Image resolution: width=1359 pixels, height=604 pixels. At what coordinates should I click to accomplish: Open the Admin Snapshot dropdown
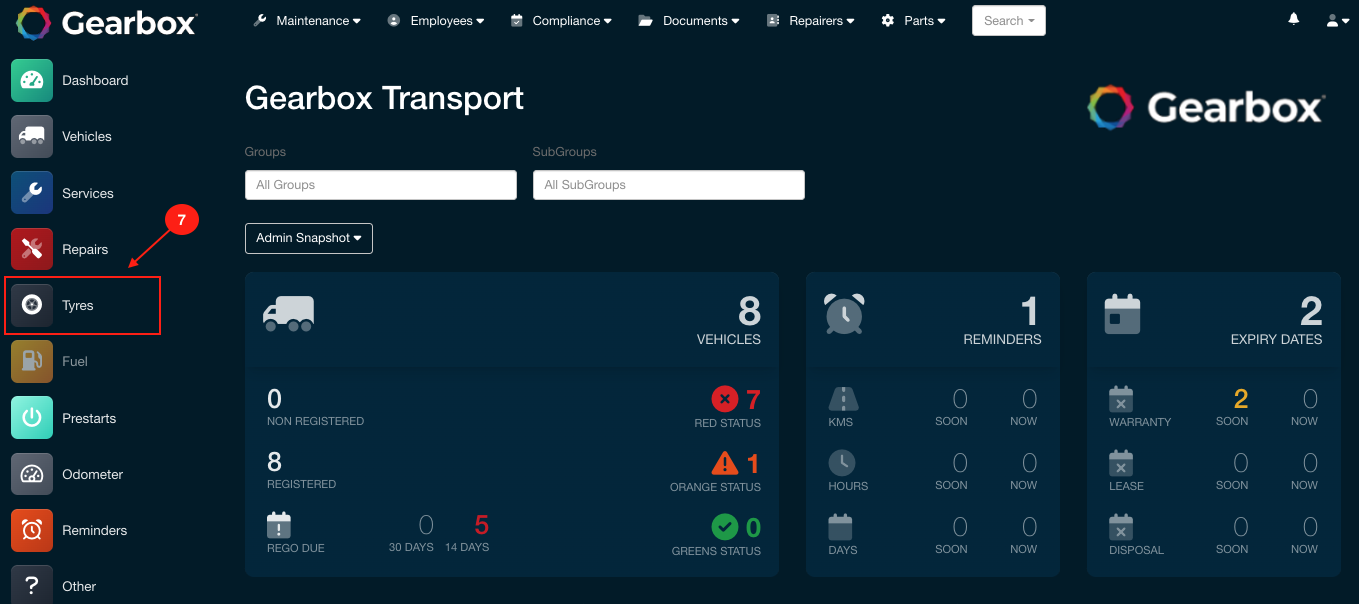click(x=309, y=238)
